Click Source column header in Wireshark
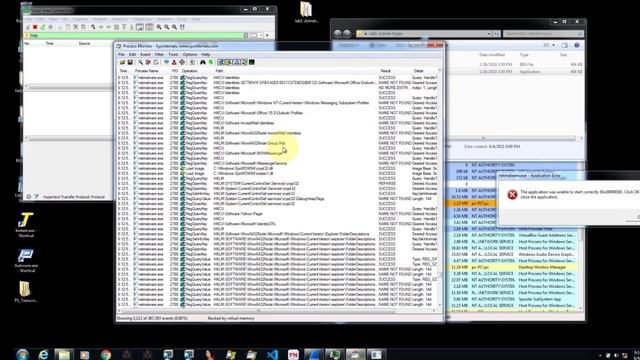The image size is (640, 360). (84, 43)
